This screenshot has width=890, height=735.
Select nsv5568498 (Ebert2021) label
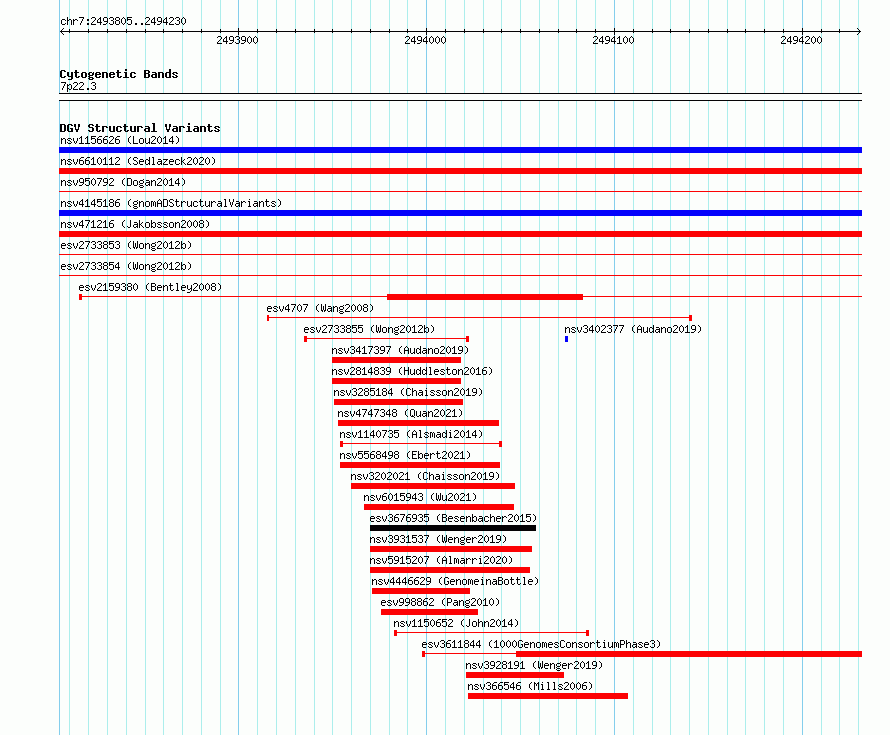405,455
